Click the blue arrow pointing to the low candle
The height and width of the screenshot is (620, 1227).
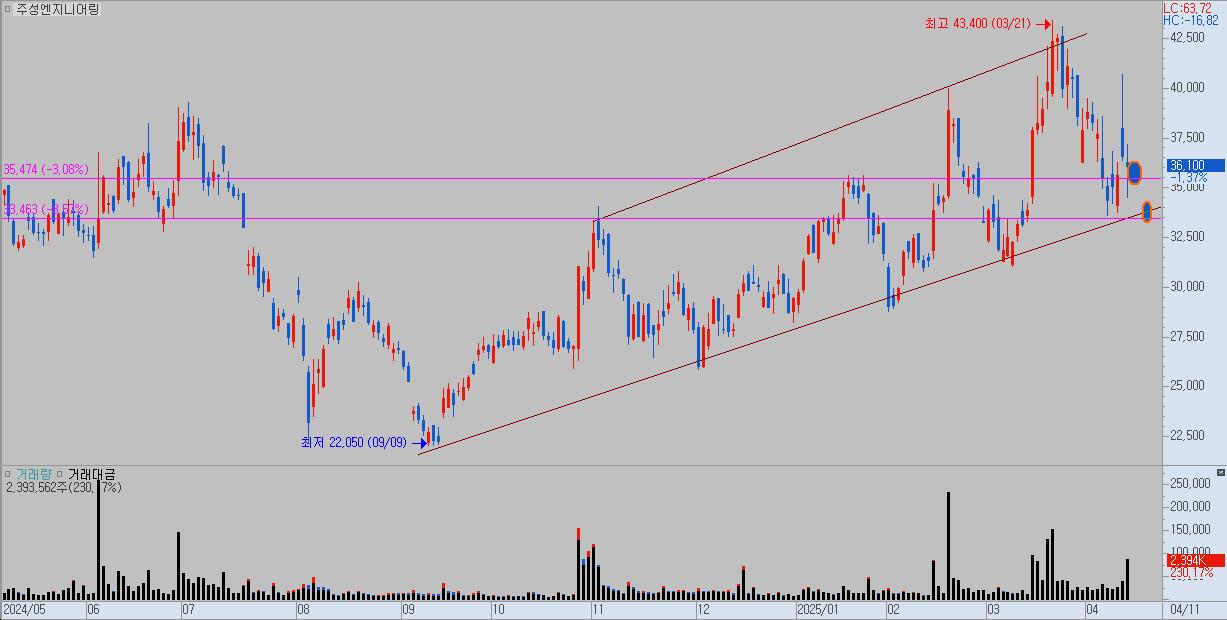[x=419, y=442]
